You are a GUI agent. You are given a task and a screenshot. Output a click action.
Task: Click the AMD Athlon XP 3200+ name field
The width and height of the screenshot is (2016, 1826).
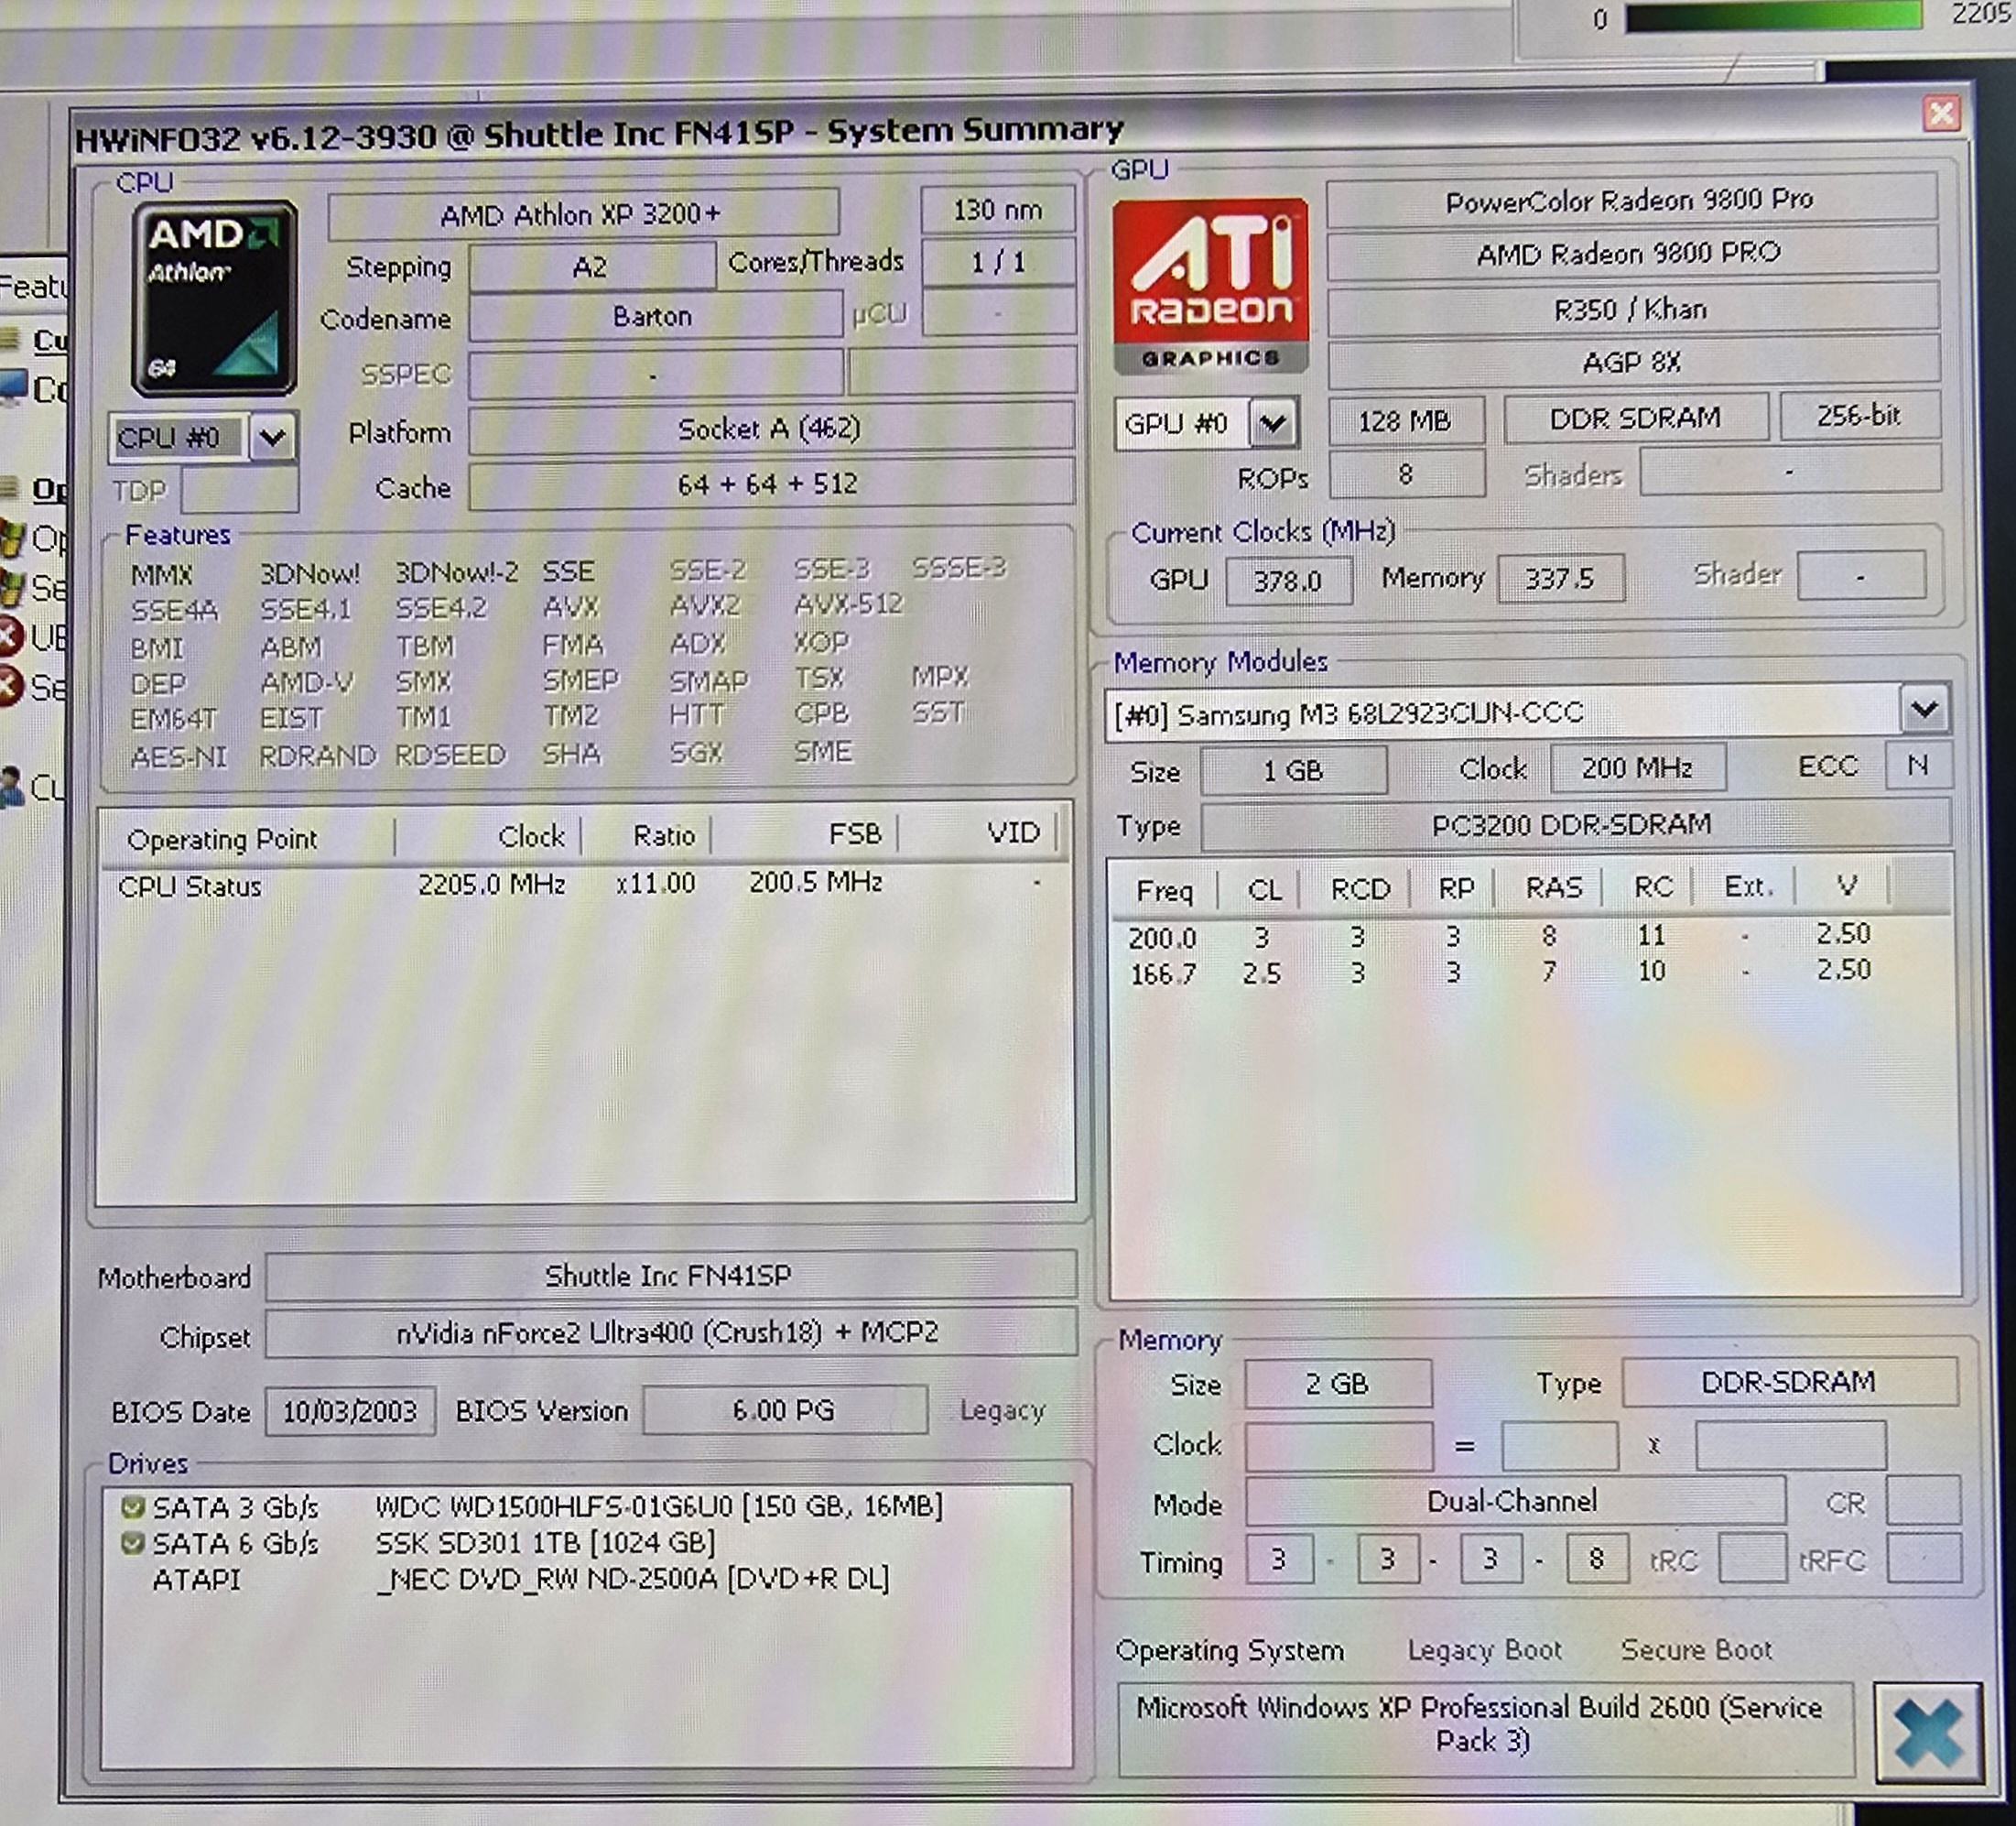(581, 214)
